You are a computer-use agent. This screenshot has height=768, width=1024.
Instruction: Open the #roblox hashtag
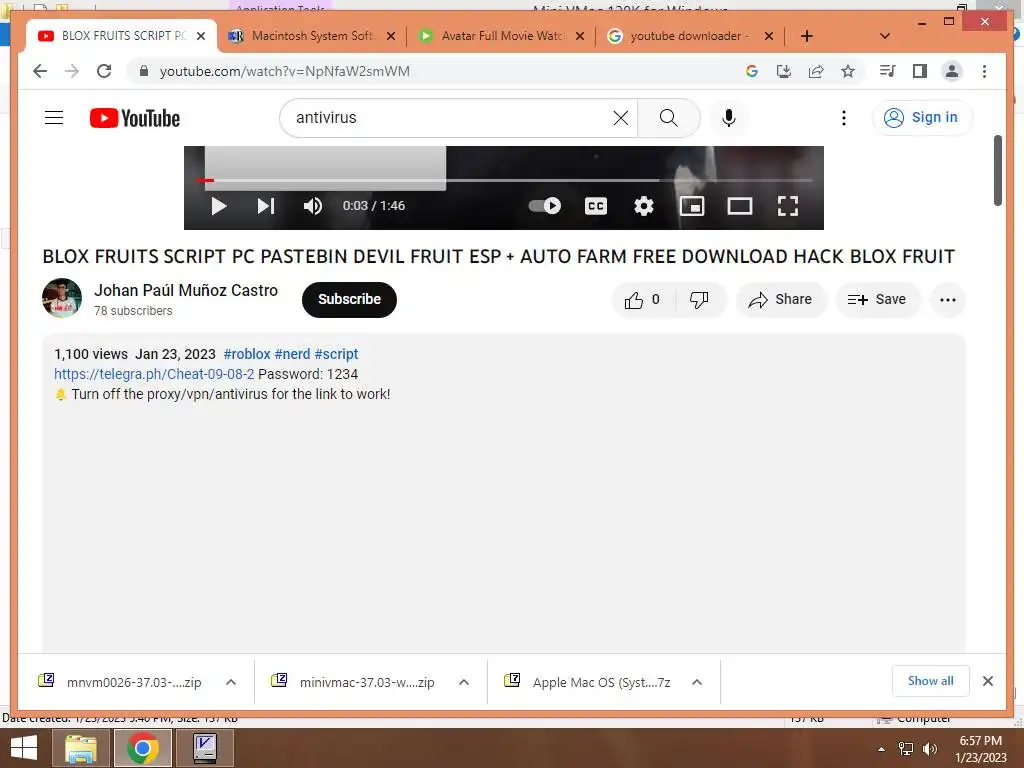[x=247, y=354]
